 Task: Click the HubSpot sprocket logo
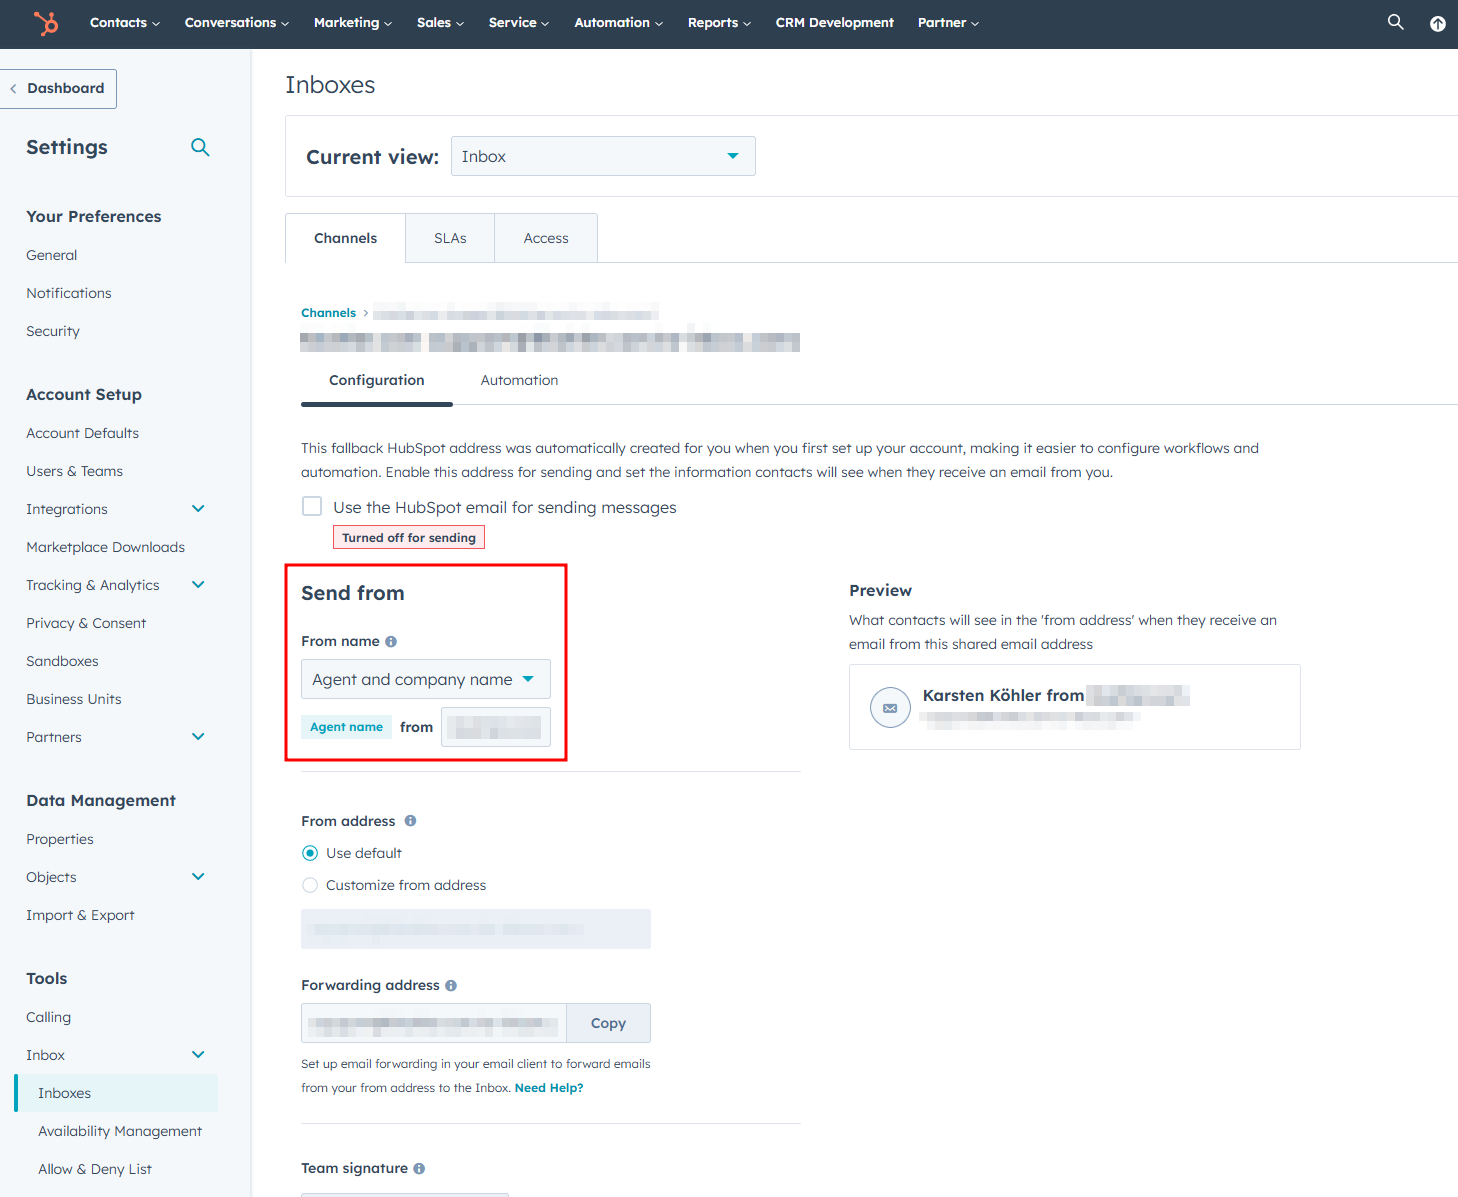[x=45, y=23]
